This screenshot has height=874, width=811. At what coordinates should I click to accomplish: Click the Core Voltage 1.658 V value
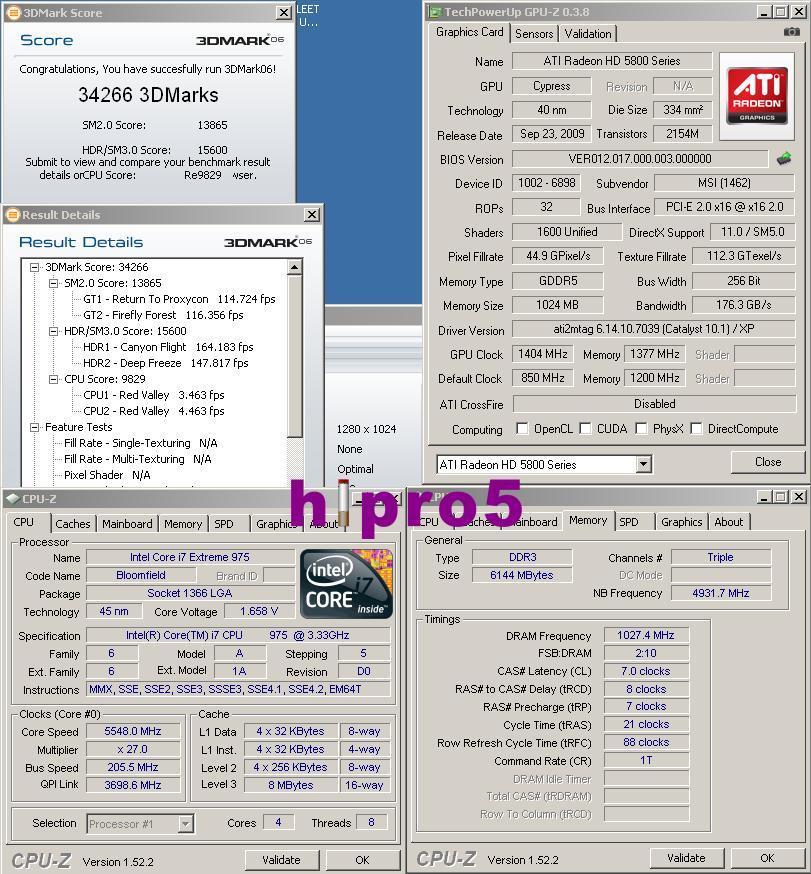pos(259,611)
